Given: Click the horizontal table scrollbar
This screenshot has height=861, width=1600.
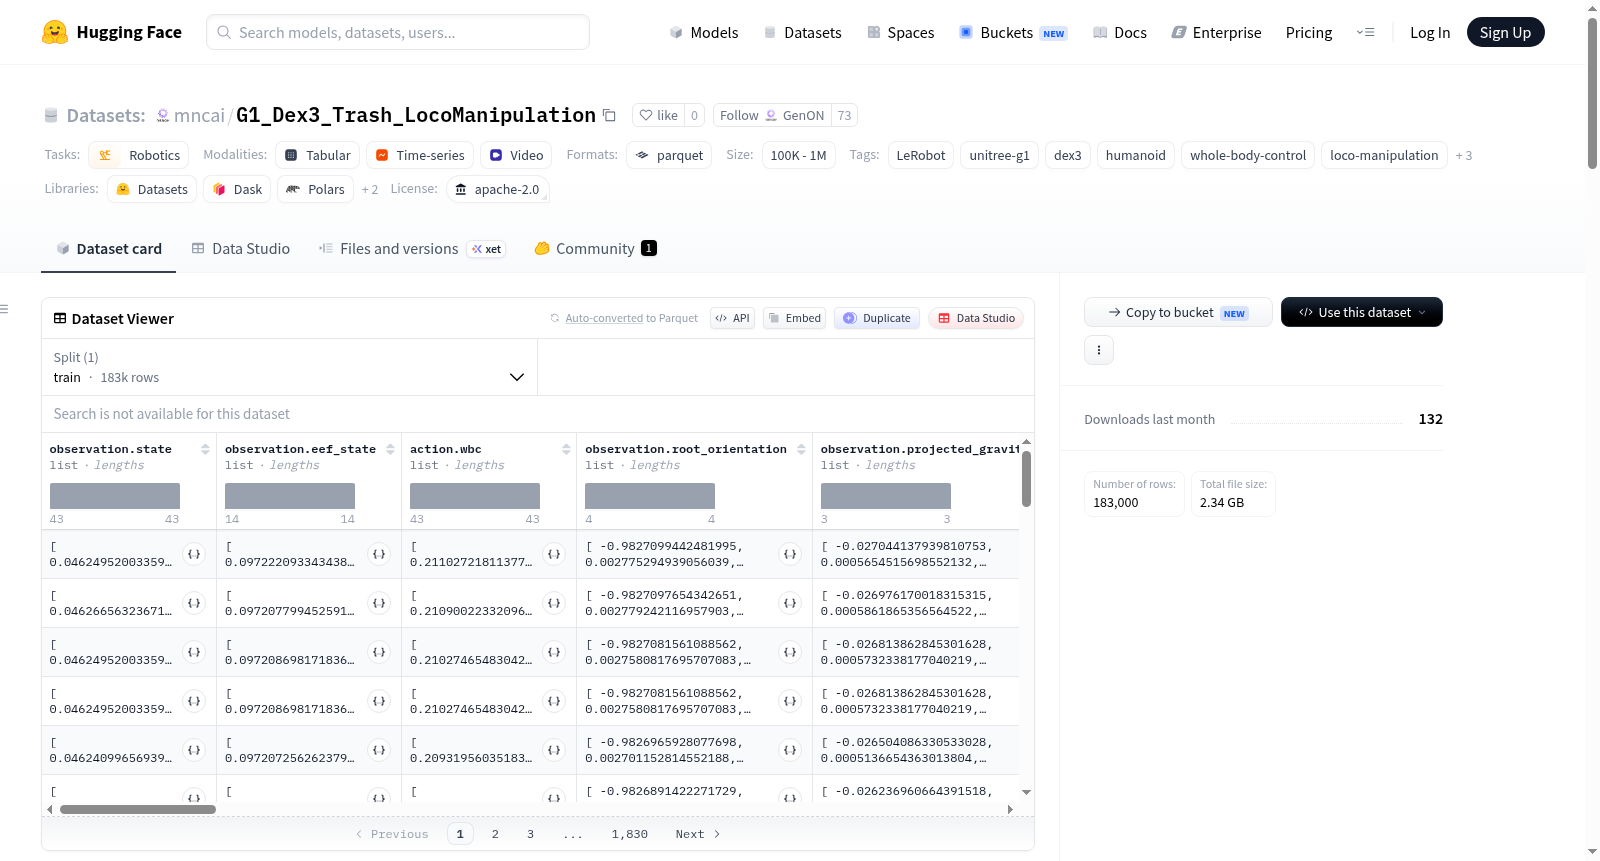Looking at the screenshot, I should pos(138,809).
